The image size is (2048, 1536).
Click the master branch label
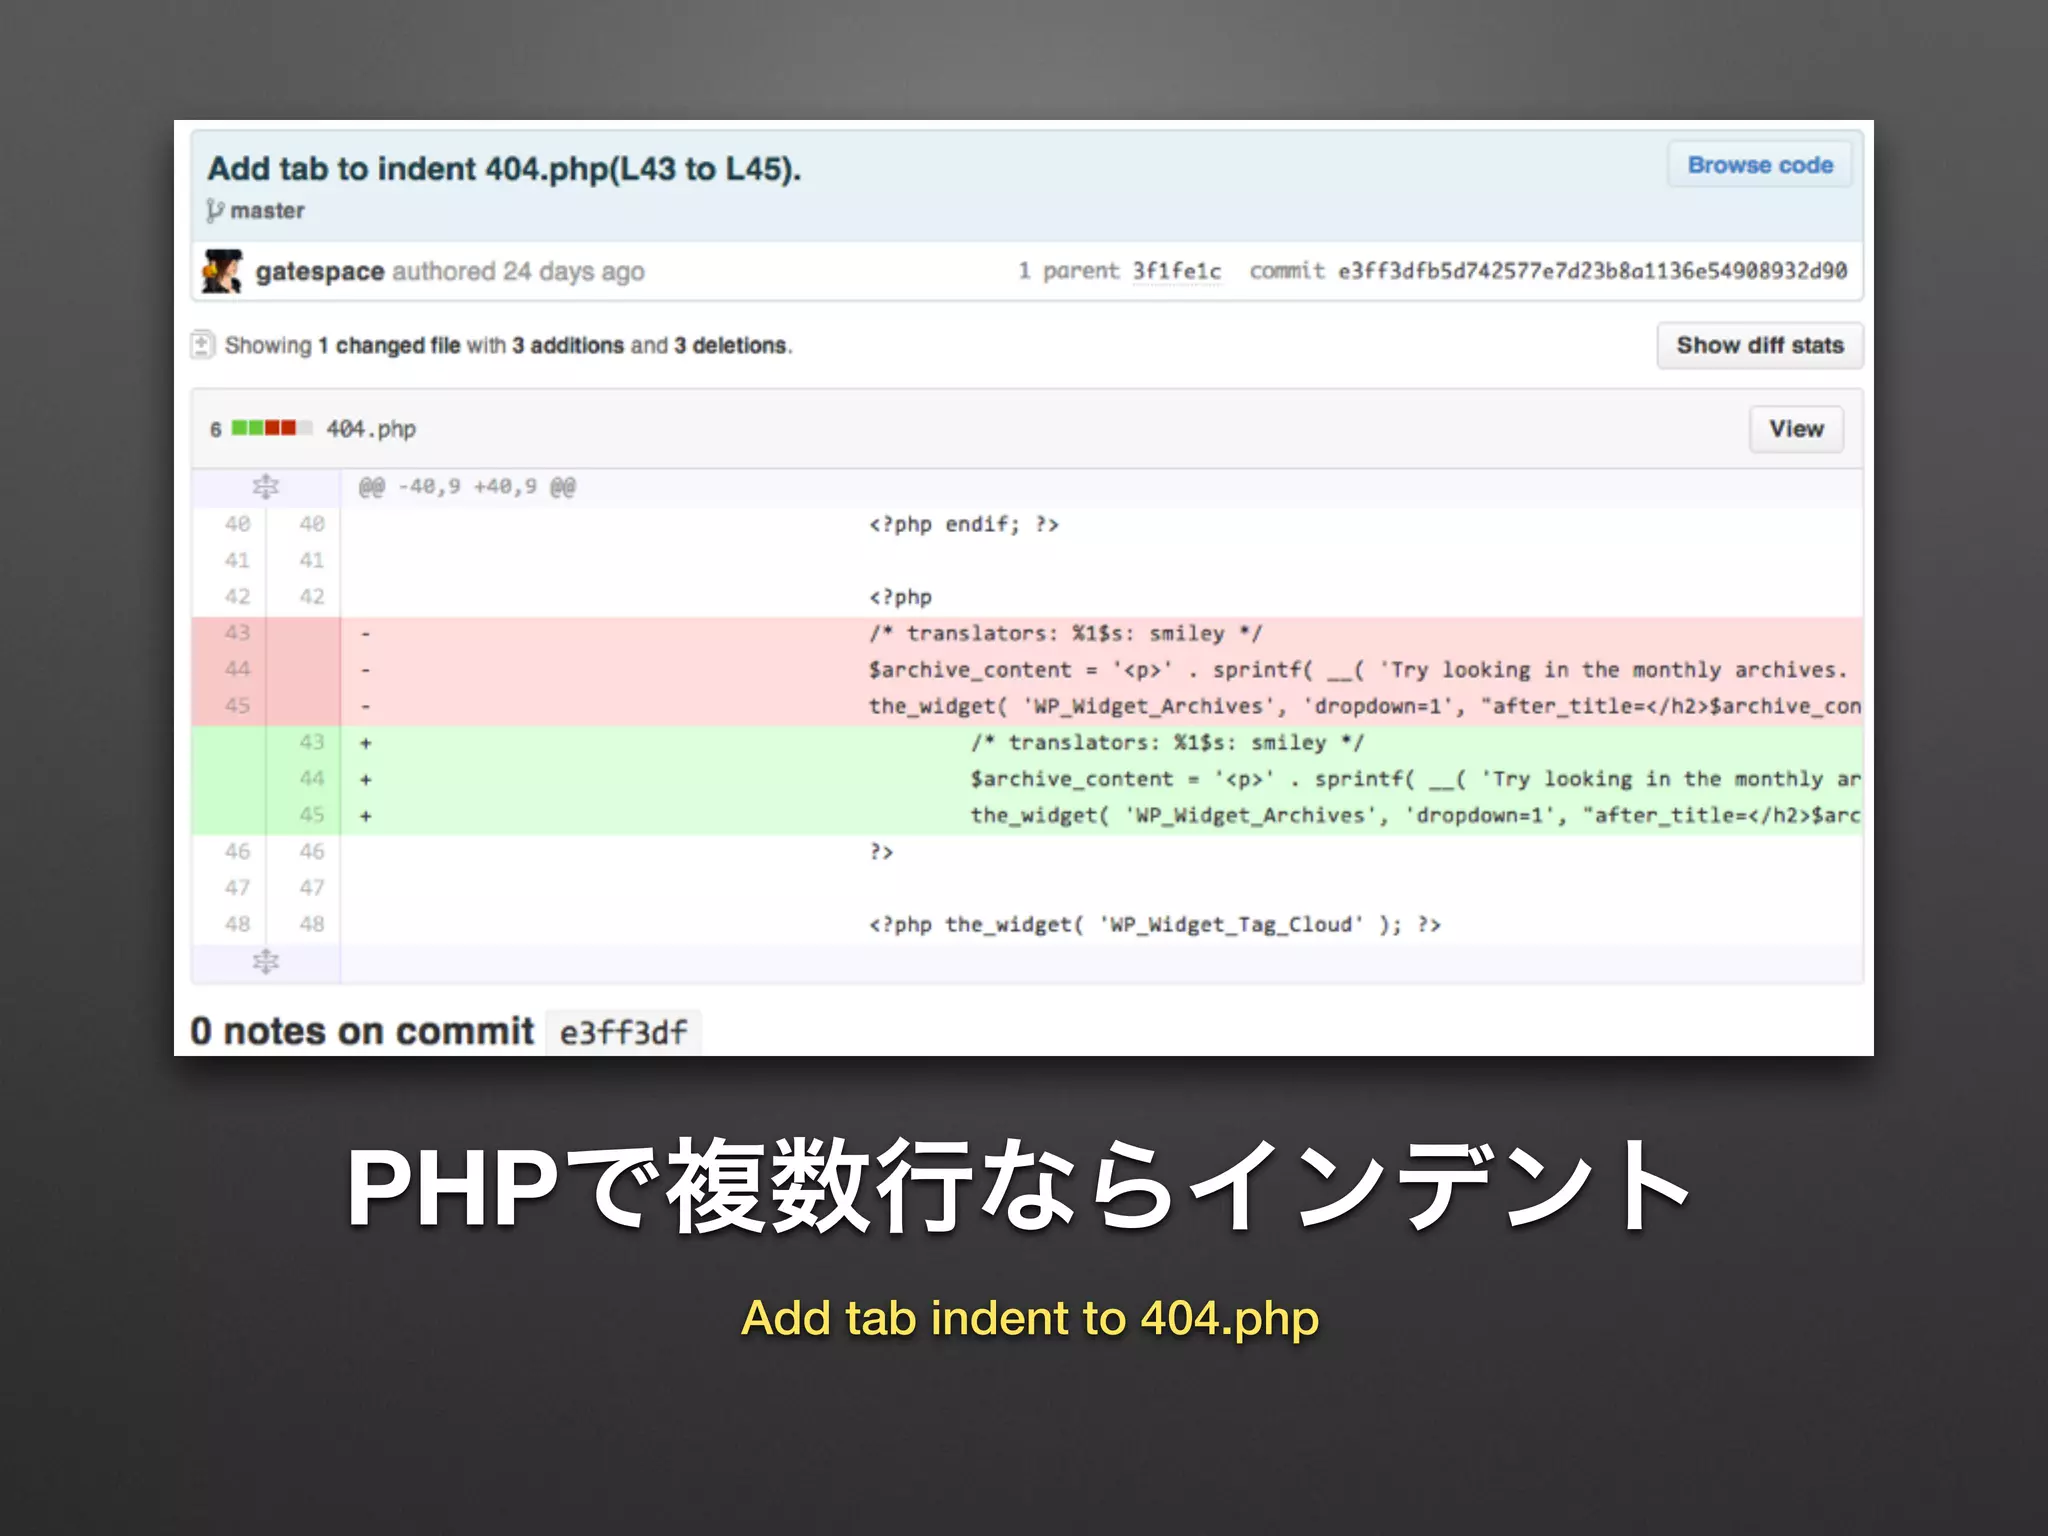[267, 211]
